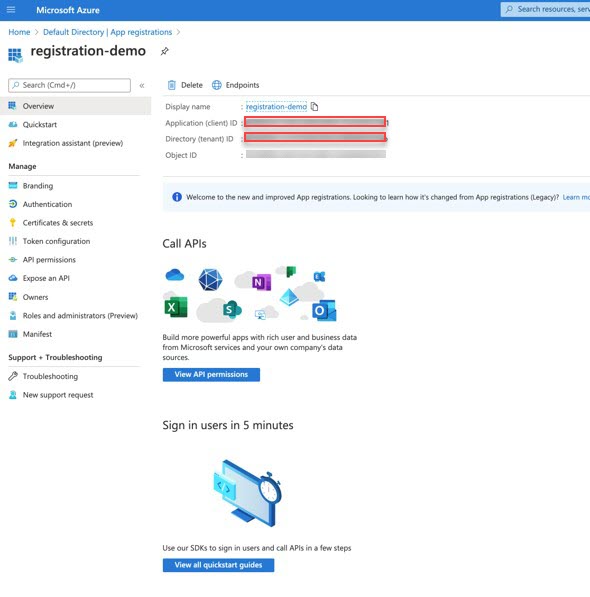Click the Application (client) ID label
The height and width of the screenshot is (597, 590).
(x=201, y=123)
